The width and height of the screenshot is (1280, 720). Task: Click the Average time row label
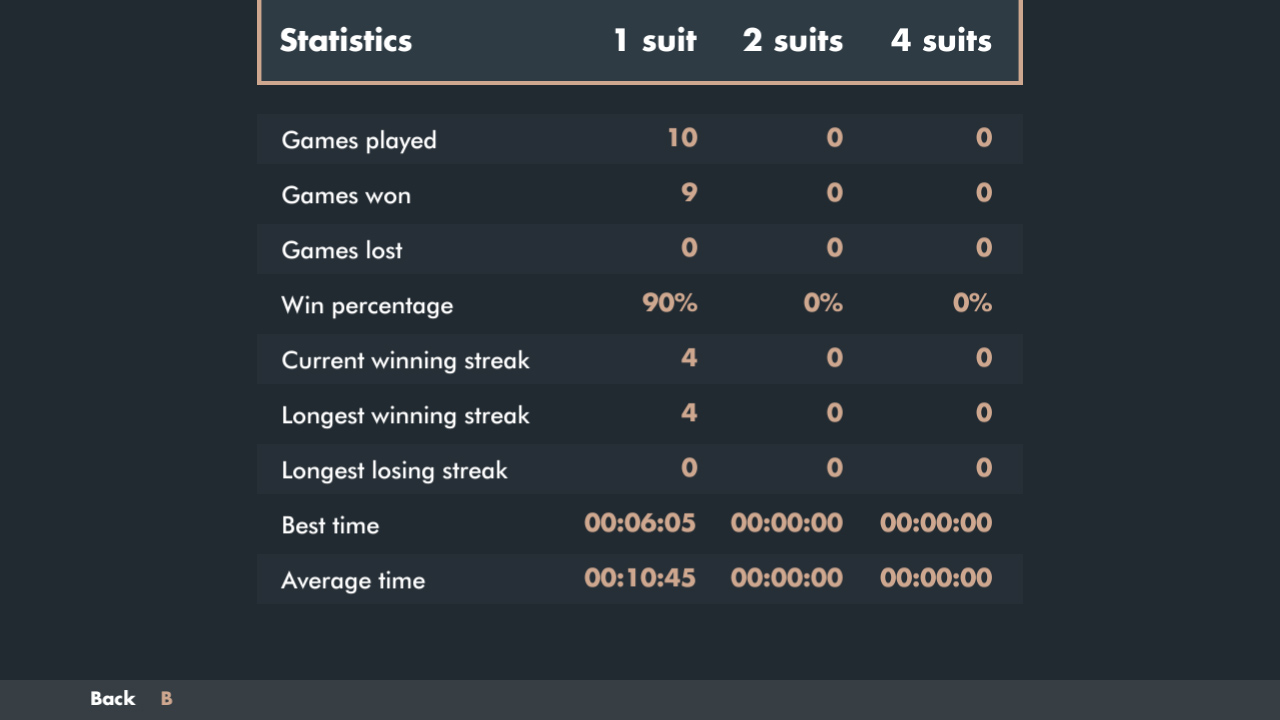tap(353, 580)
